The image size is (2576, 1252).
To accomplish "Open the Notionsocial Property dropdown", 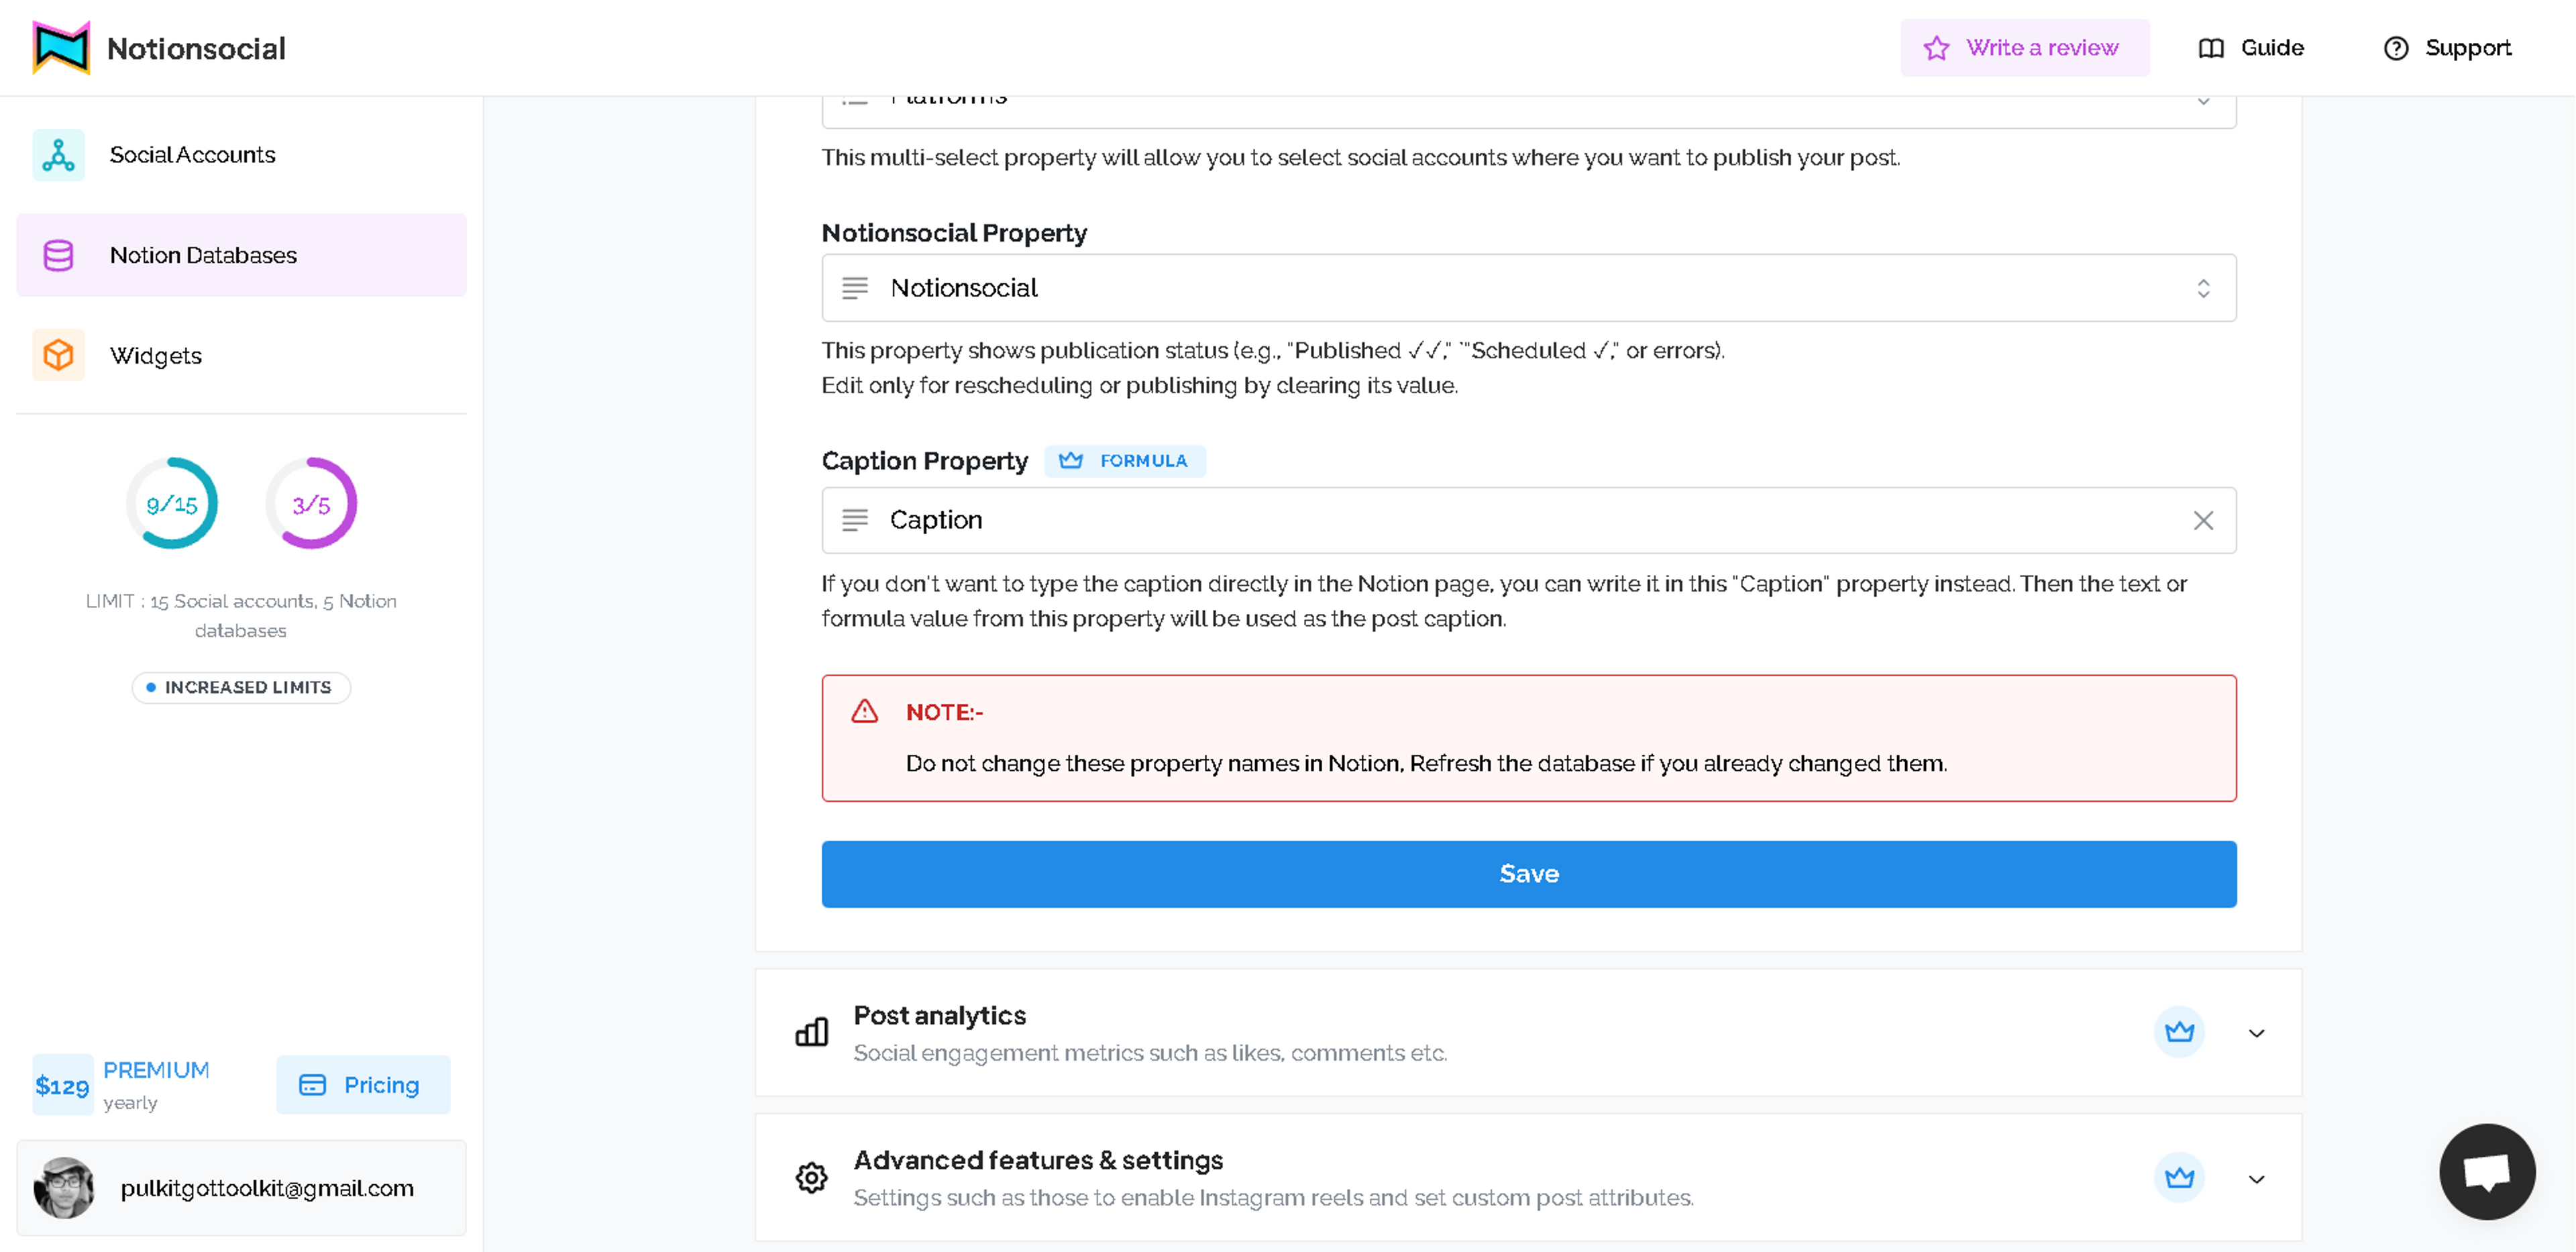I will coord(1528,288).
